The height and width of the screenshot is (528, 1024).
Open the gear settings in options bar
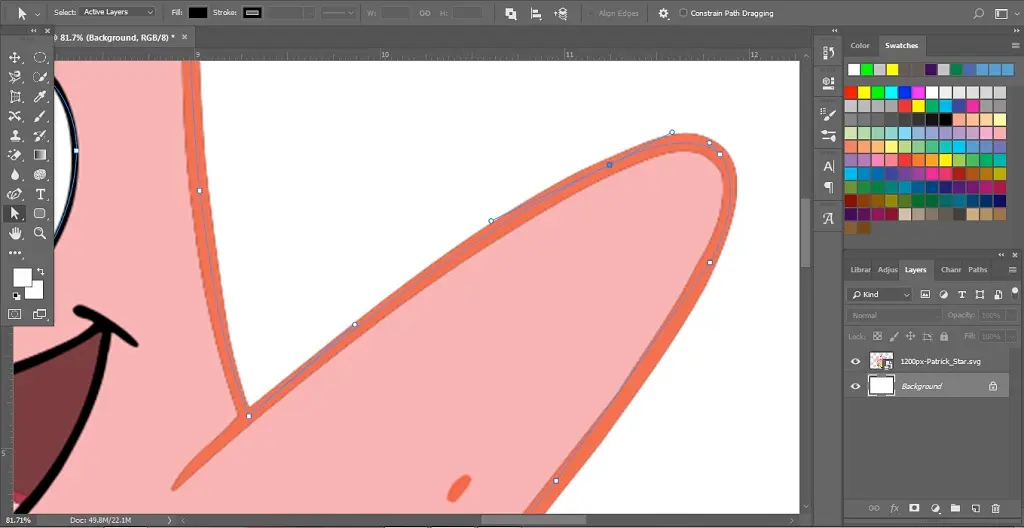pos(664,13)
